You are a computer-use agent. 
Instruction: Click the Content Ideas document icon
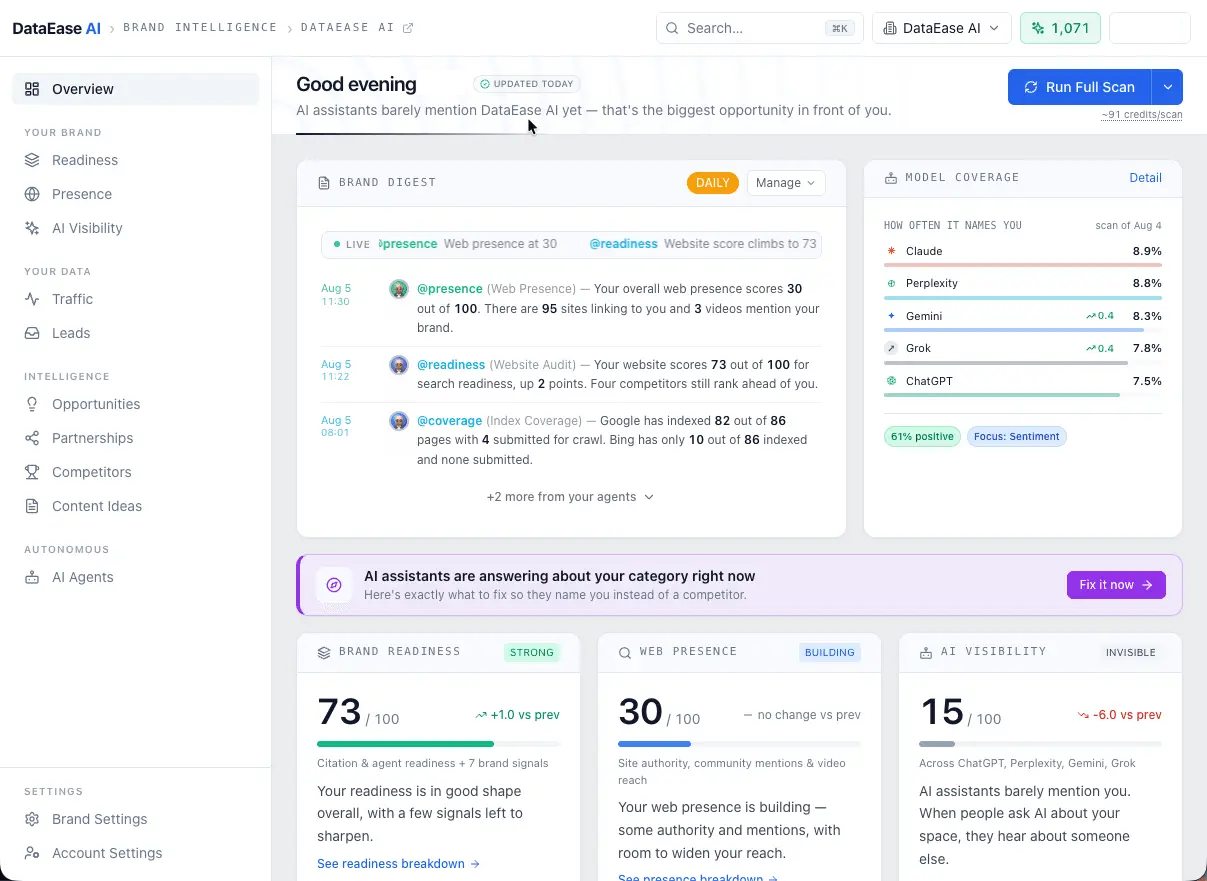pos(32,506)
